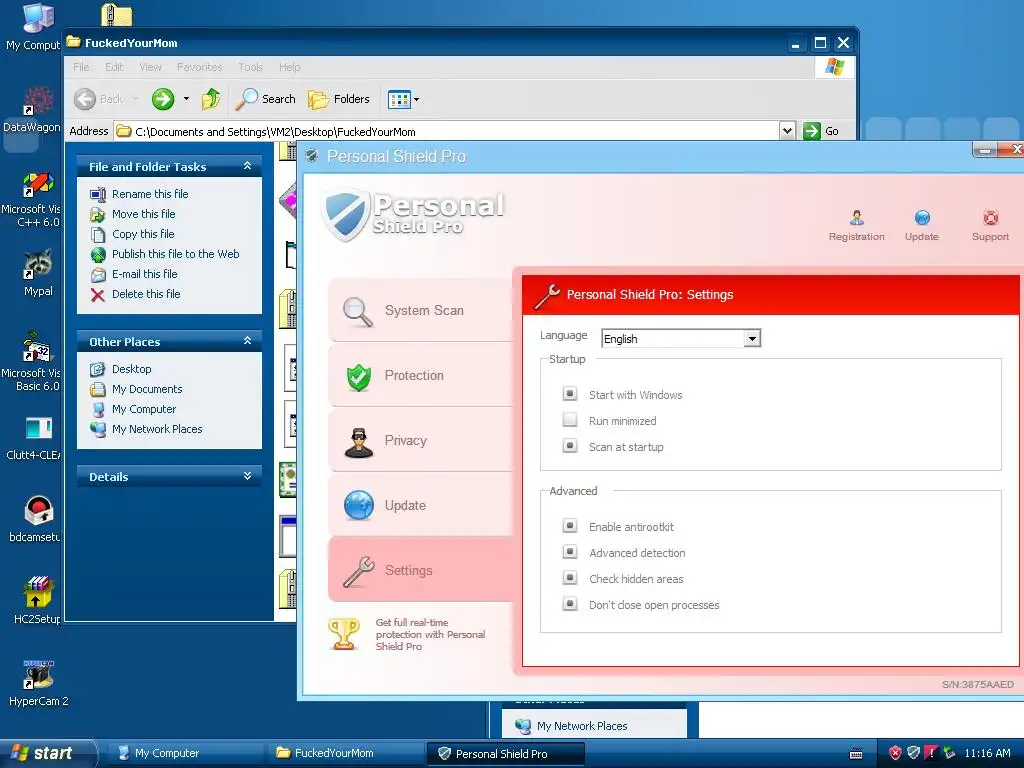Image resolution: width=1024 pixels, height=768 pixels.
Task: Open the Help menu in Explorer
Action: tap(289, 67)
